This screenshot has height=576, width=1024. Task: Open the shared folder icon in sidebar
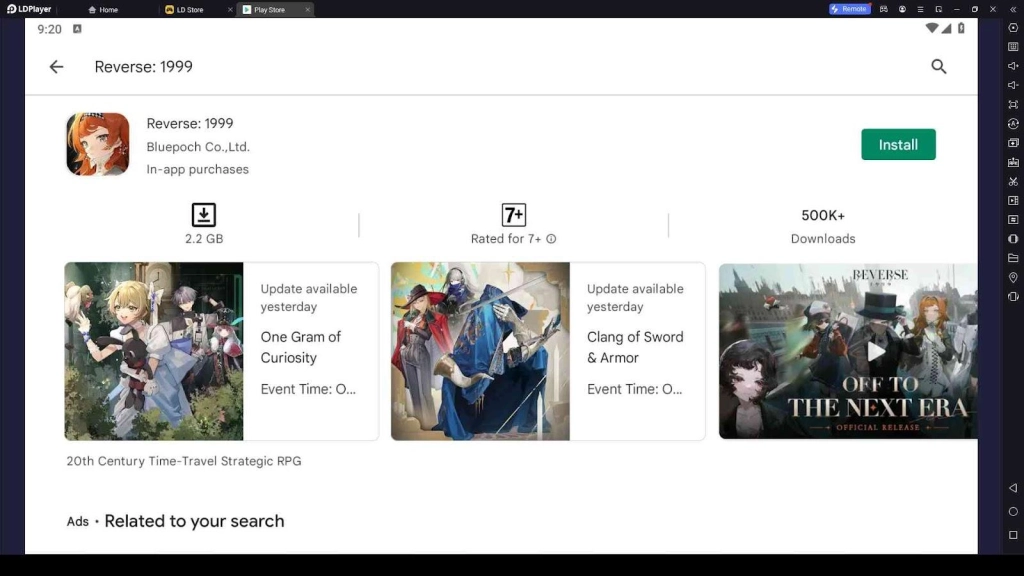(x=1013, y=258)
